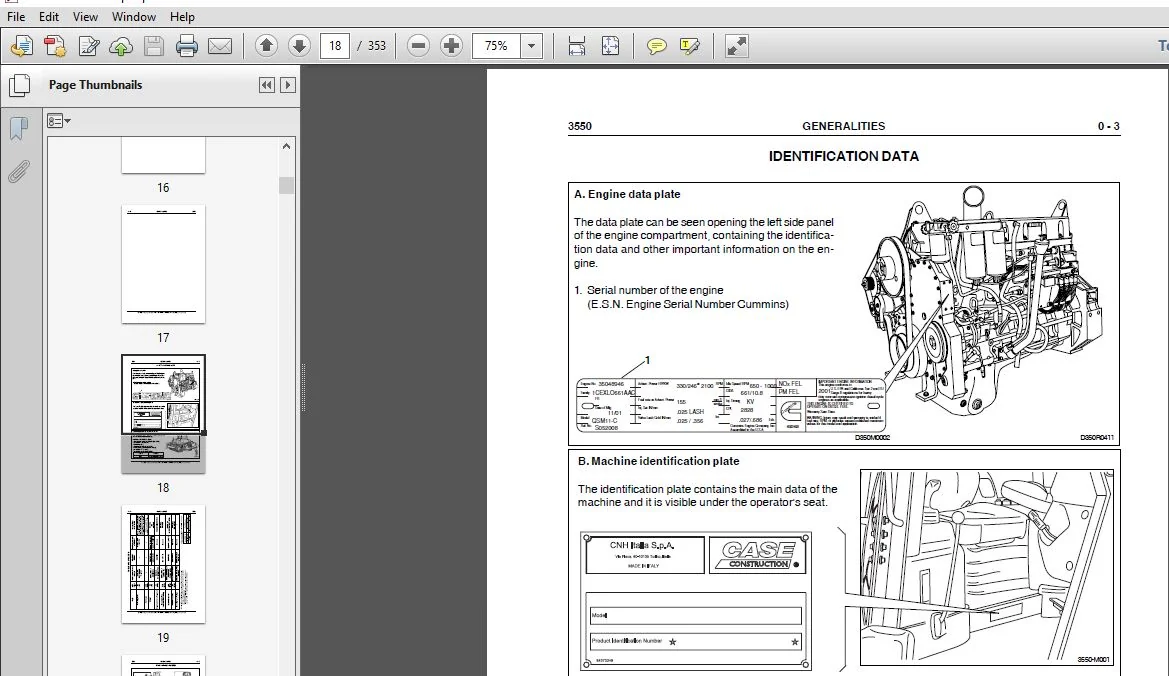Image resolution: width=1169 pixels, height=676 pixels.
Task: Open the View menu
Action: 85,16
